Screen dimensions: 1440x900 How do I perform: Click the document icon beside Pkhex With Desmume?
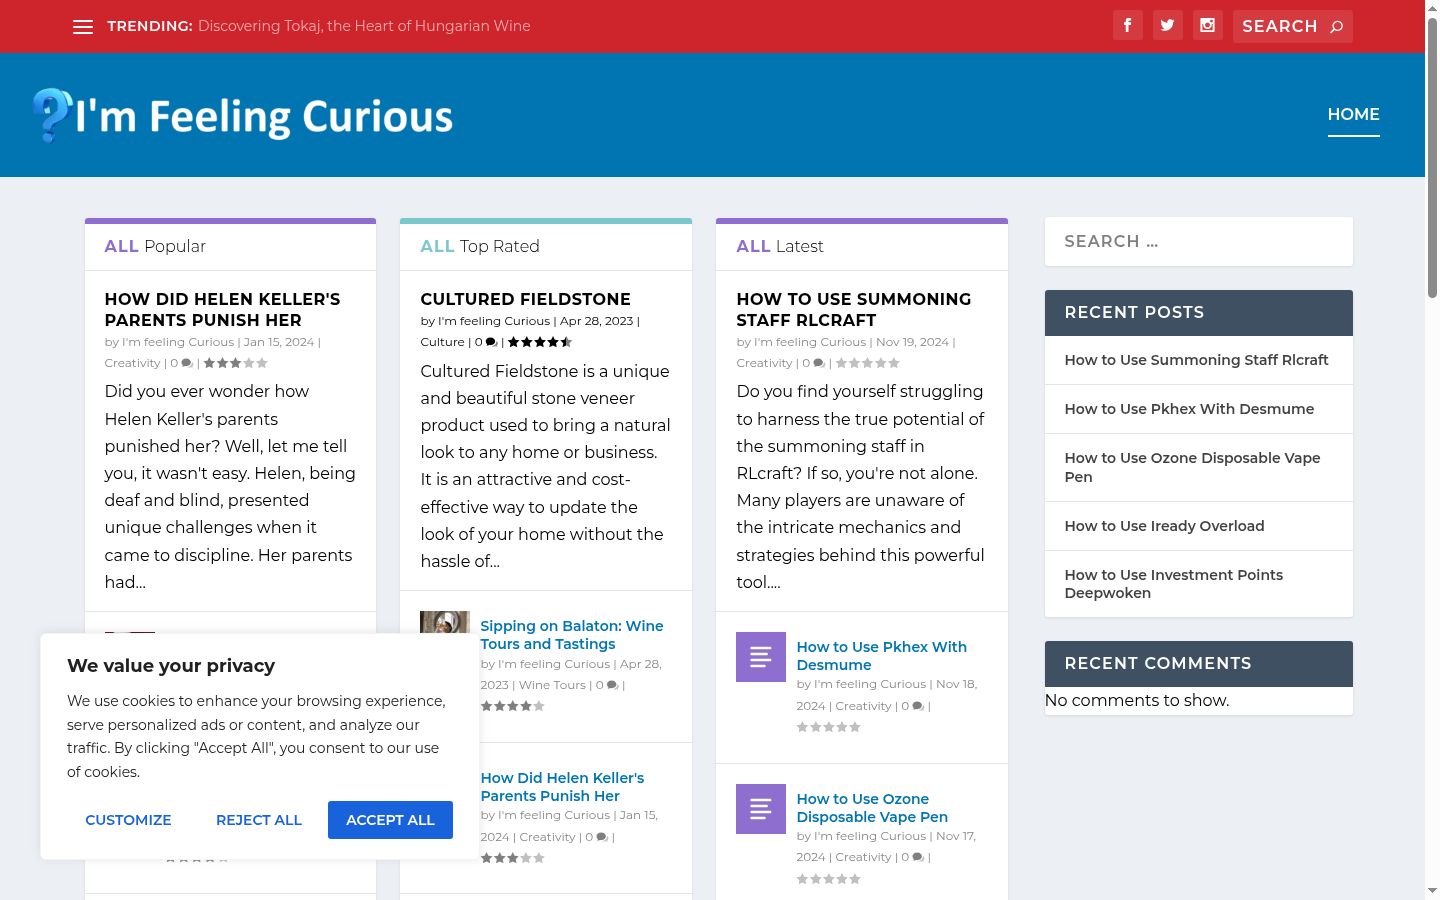coord(761,657)
